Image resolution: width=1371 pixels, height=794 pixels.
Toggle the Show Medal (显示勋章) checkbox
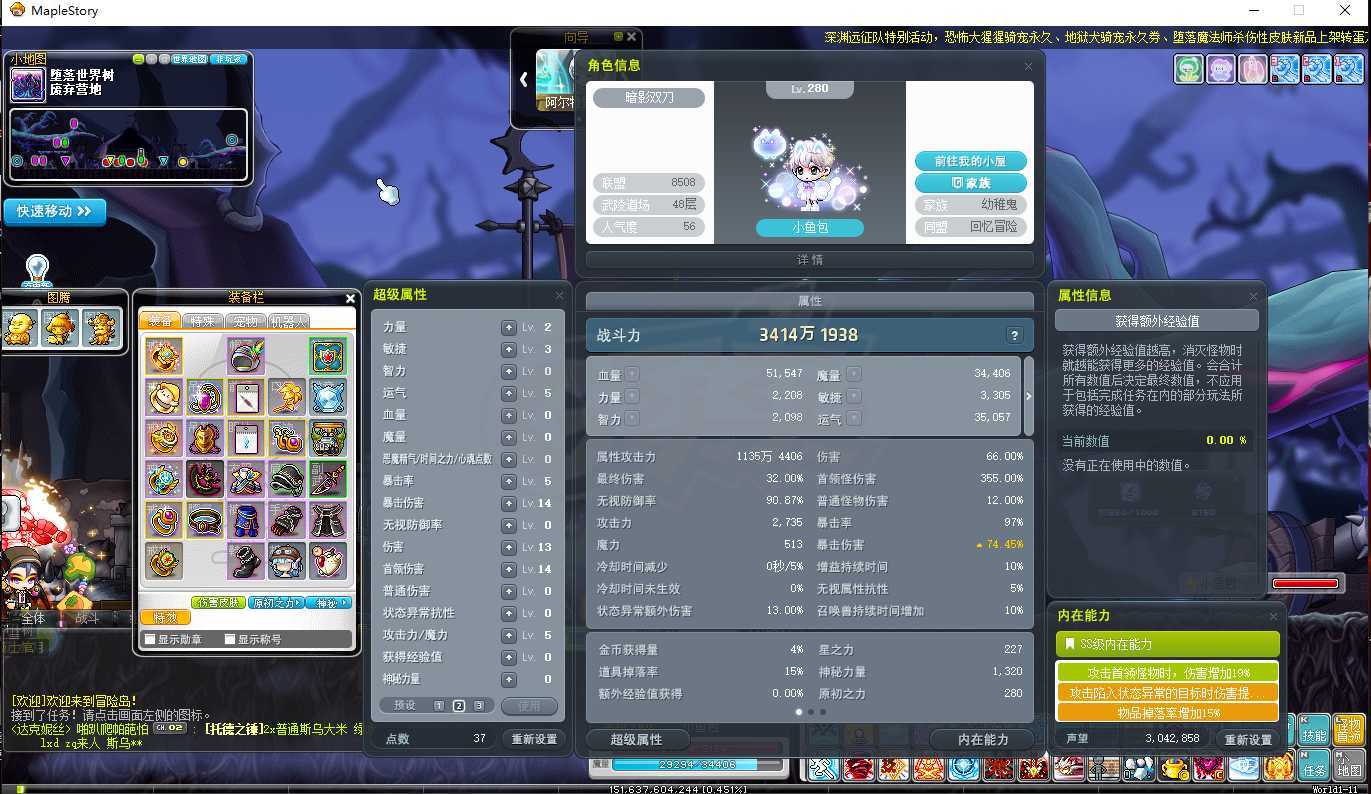point(150,640)
